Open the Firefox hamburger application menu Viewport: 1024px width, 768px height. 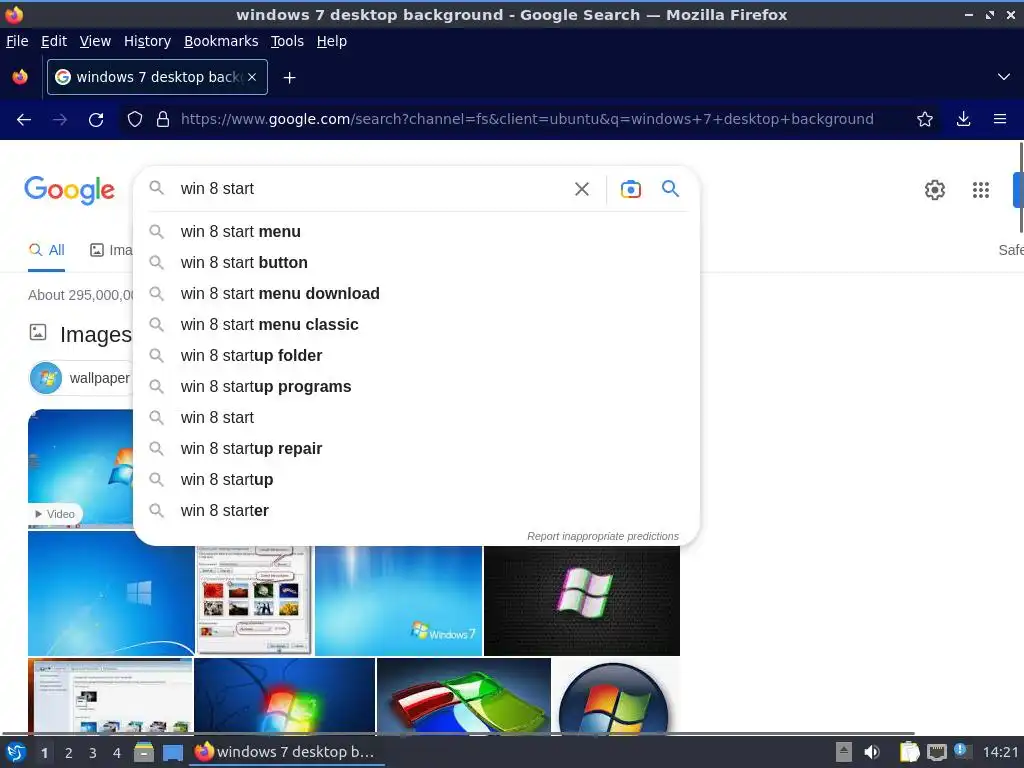point(1000,119)
